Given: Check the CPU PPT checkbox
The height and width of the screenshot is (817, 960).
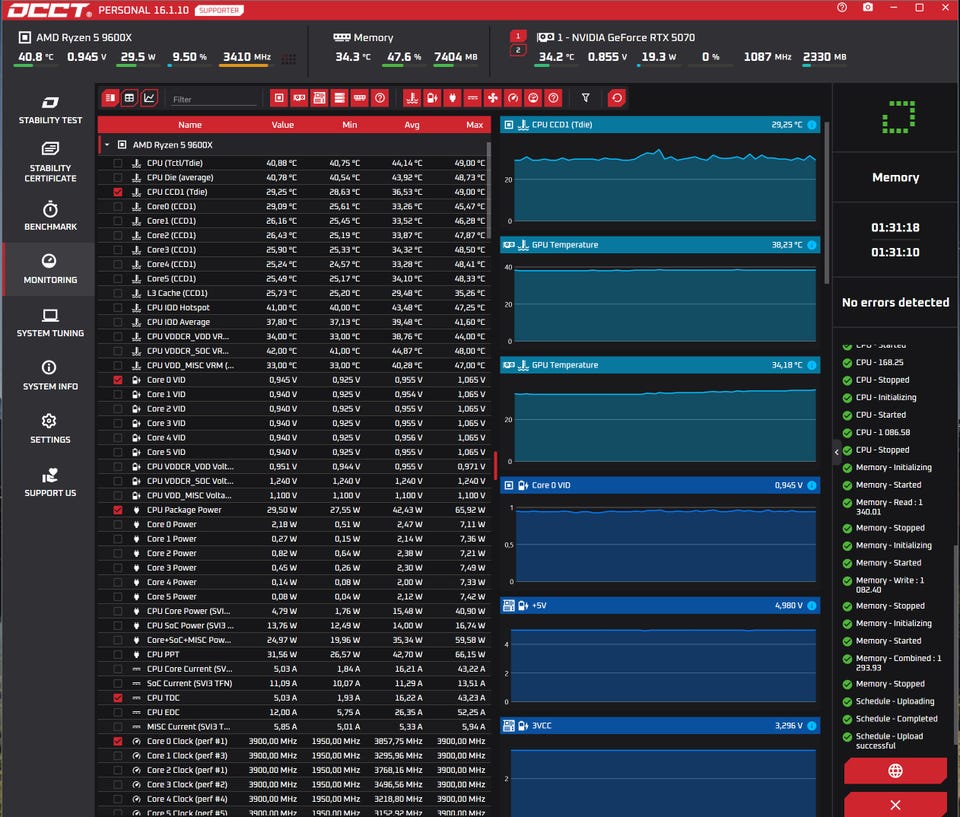Looking at the screenshot, I should point(118,655).
